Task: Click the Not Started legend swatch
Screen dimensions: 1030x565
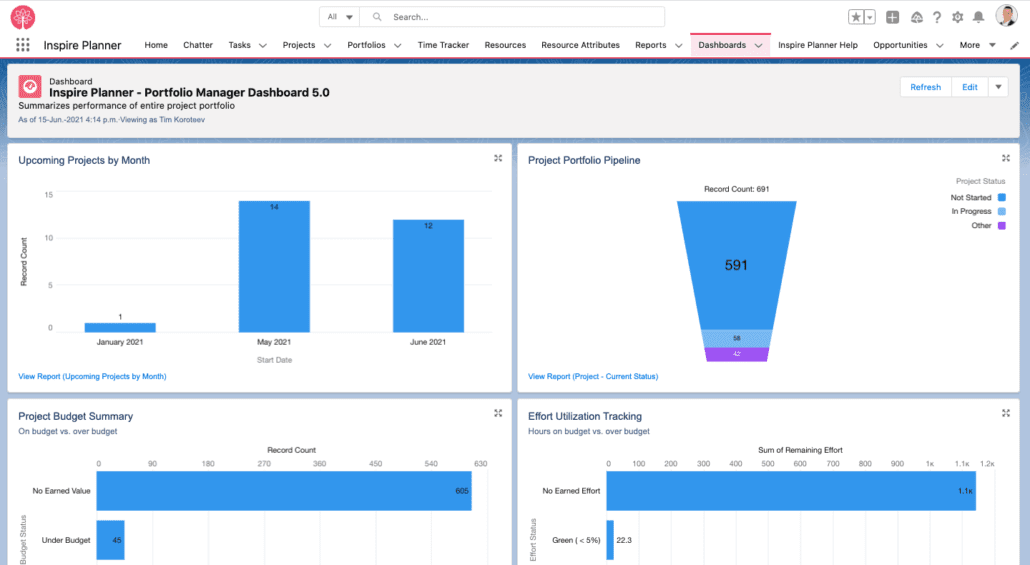Action: (1002, 197)
